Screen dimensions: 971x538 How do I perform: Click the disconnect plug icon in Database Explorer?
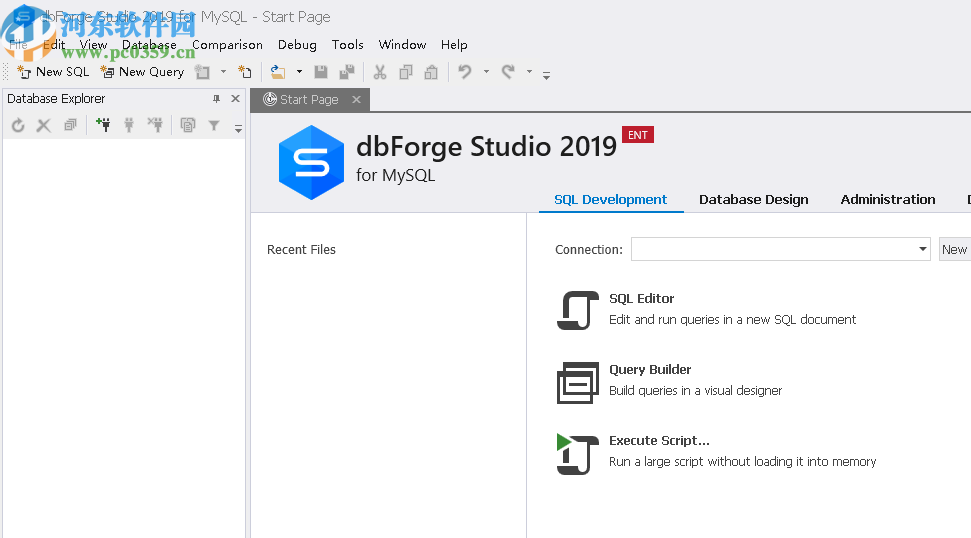point(155,125)
